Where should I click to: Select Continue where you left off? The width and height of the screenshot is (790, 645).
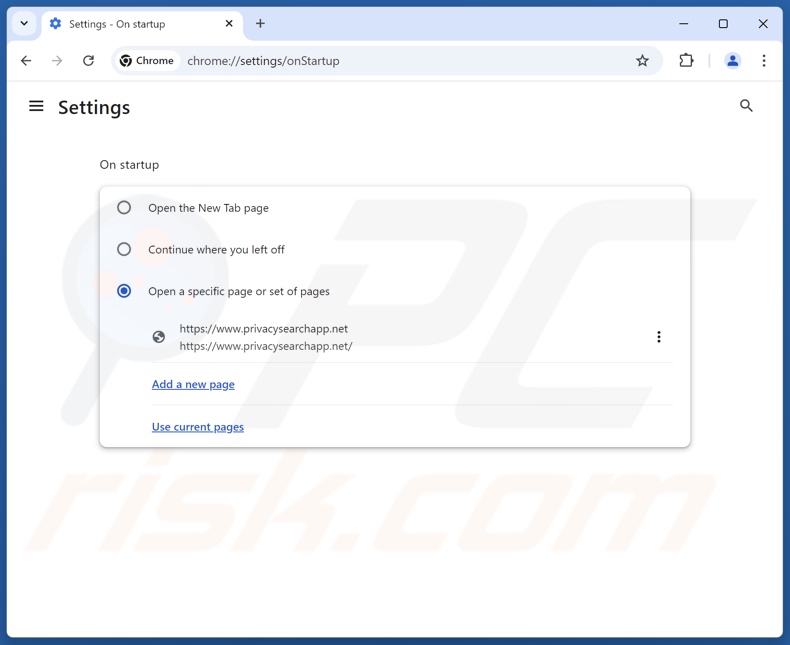tap(124, 249)
